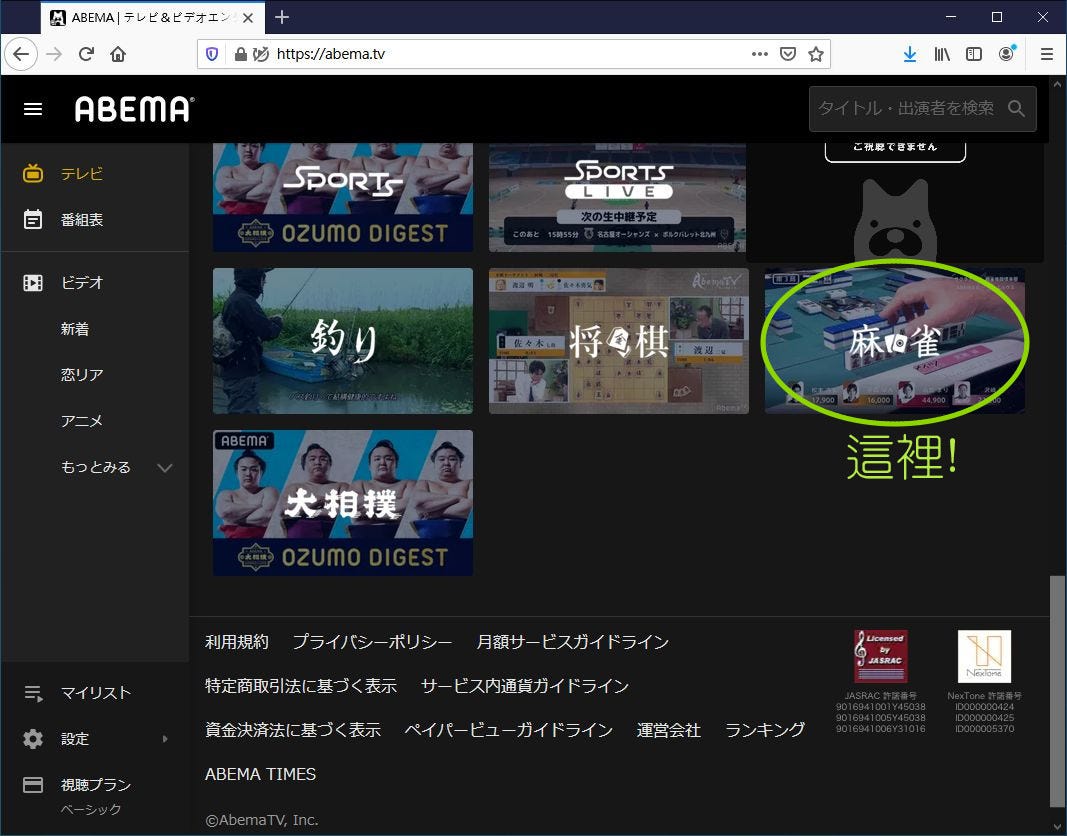Open ABEMA TIMES link
Screen dimensions: 1067x836
pos(261,774)
